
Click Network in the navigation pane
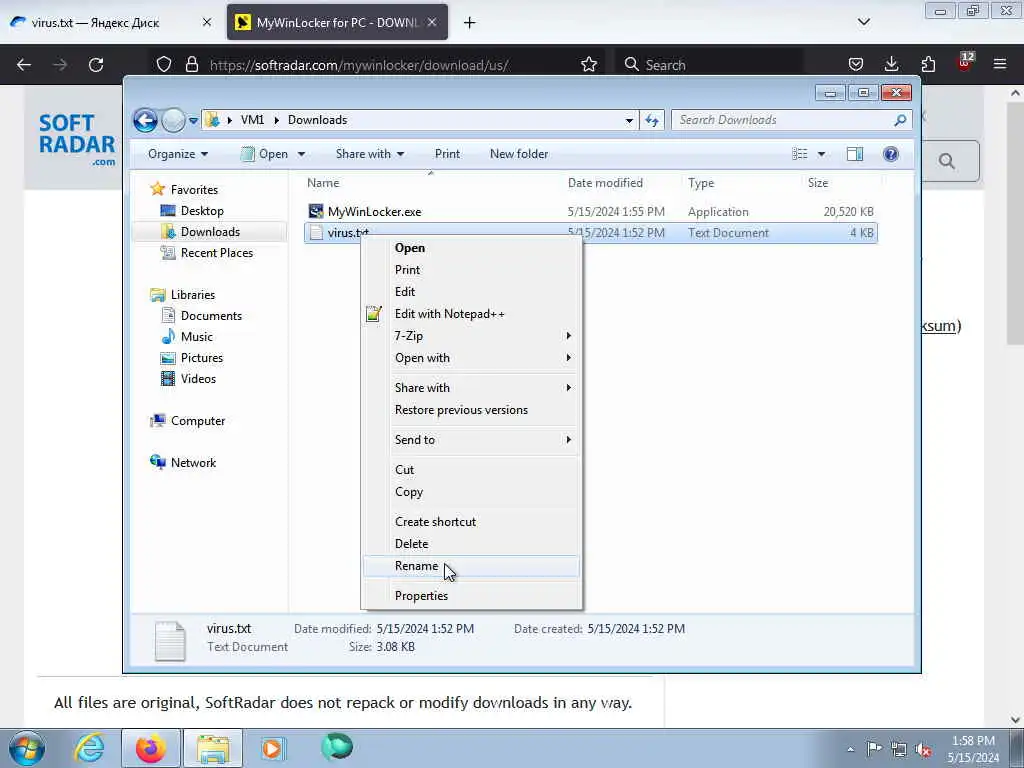pyautogui.click(x=193, y=463)
